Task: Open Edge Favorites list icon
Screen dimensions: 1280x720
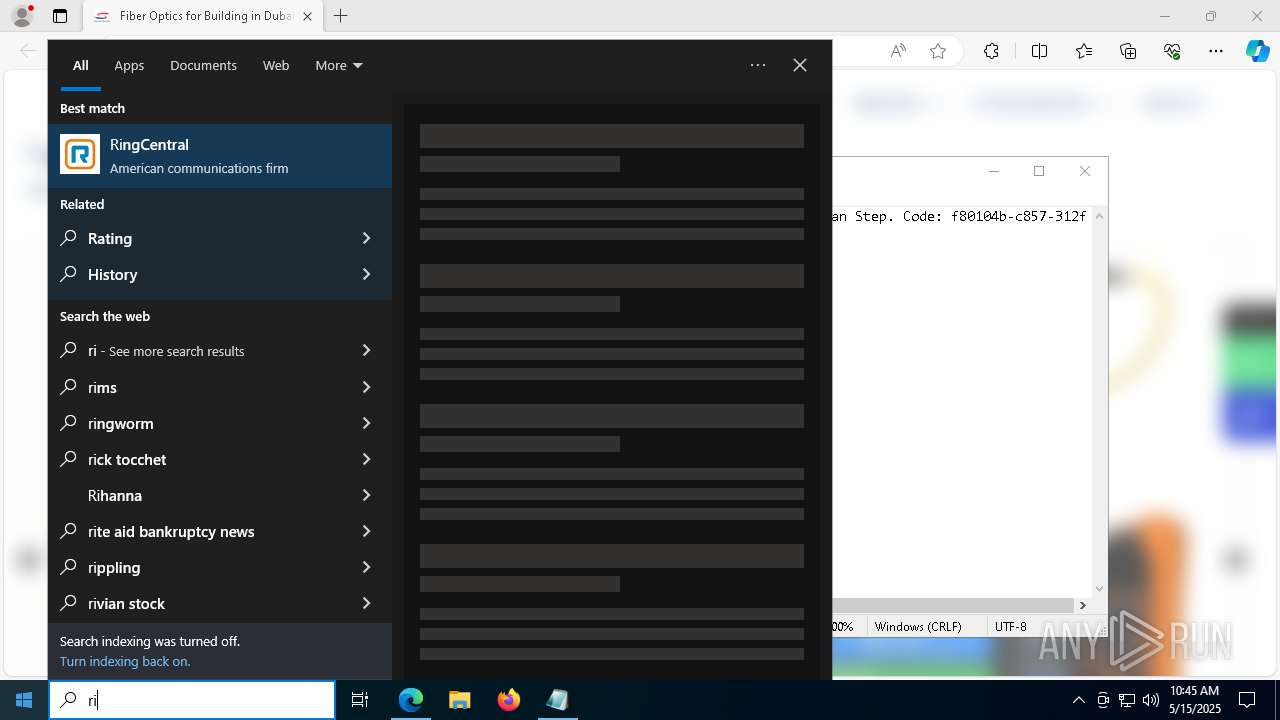Action: click(1084, 51)
